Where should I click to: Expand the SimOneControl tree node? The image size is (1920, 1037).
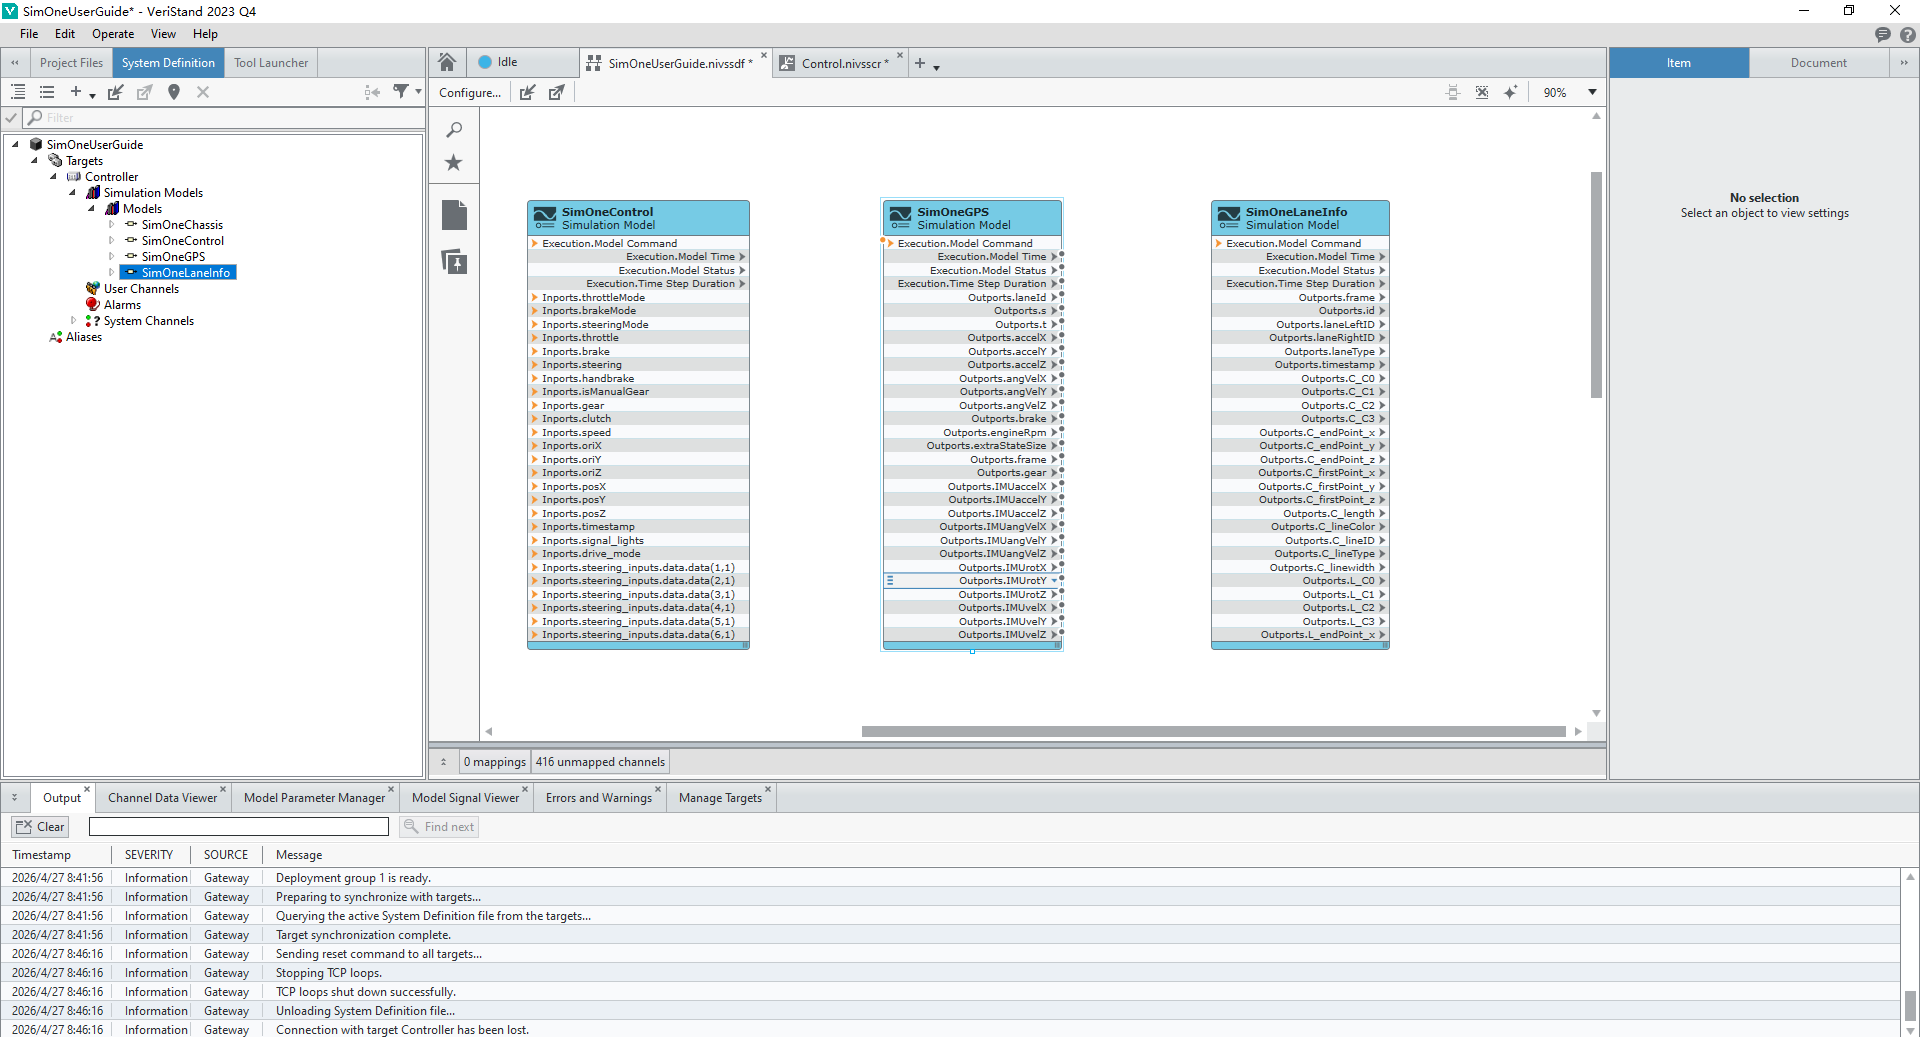[111, 241]
